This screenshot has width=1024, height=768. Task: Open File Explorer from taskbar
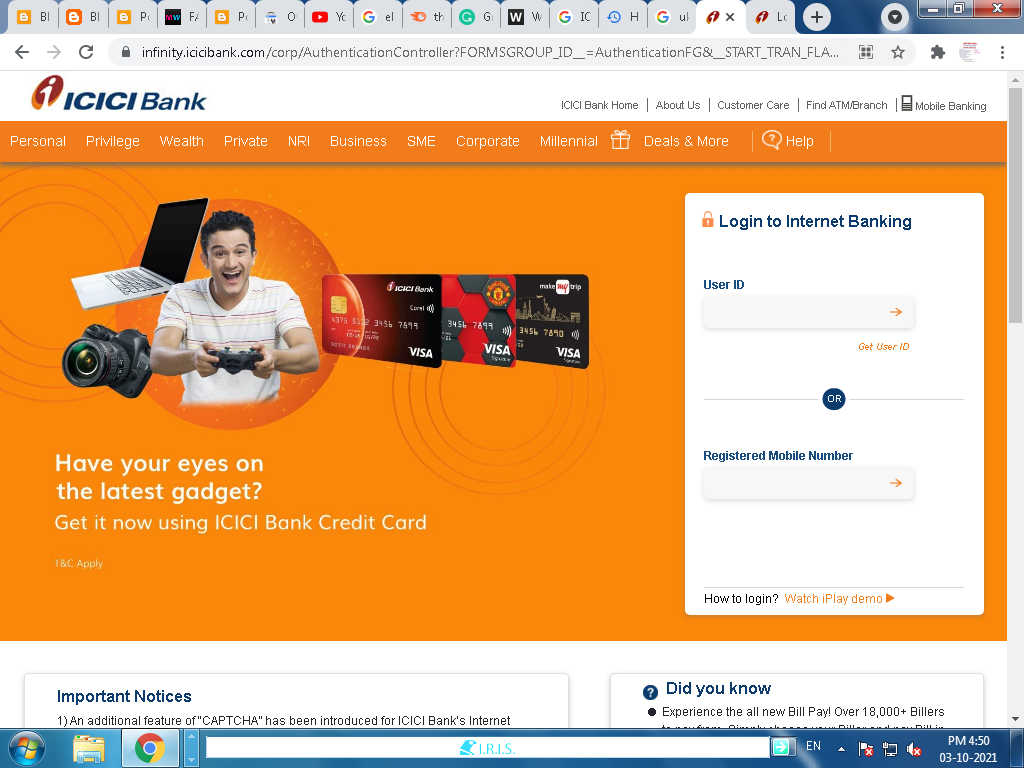(x=89, y=749)
